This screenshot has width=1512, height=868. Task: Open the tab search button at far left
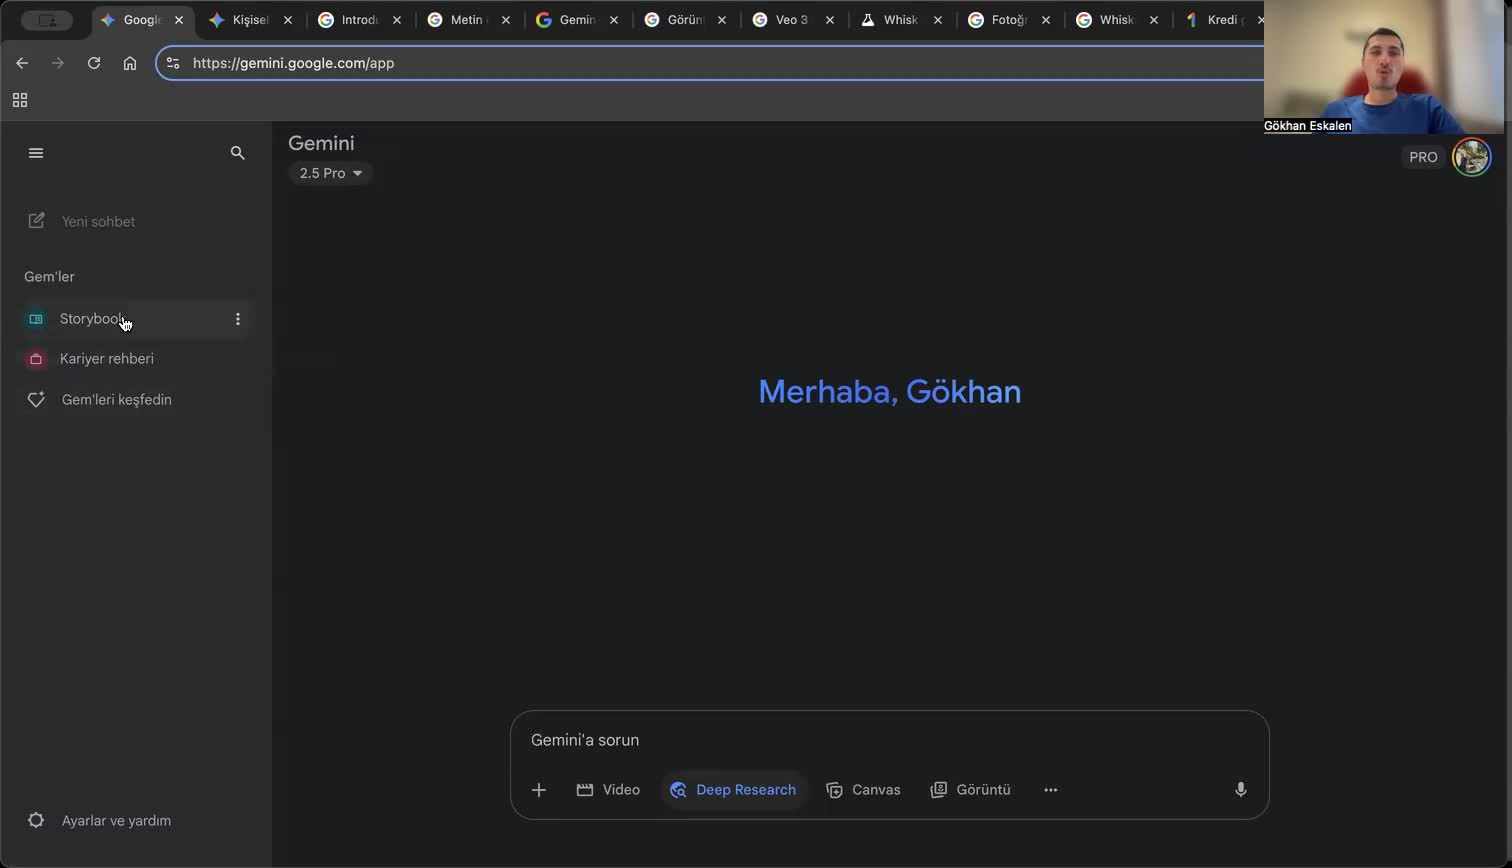tap(47, 20)
